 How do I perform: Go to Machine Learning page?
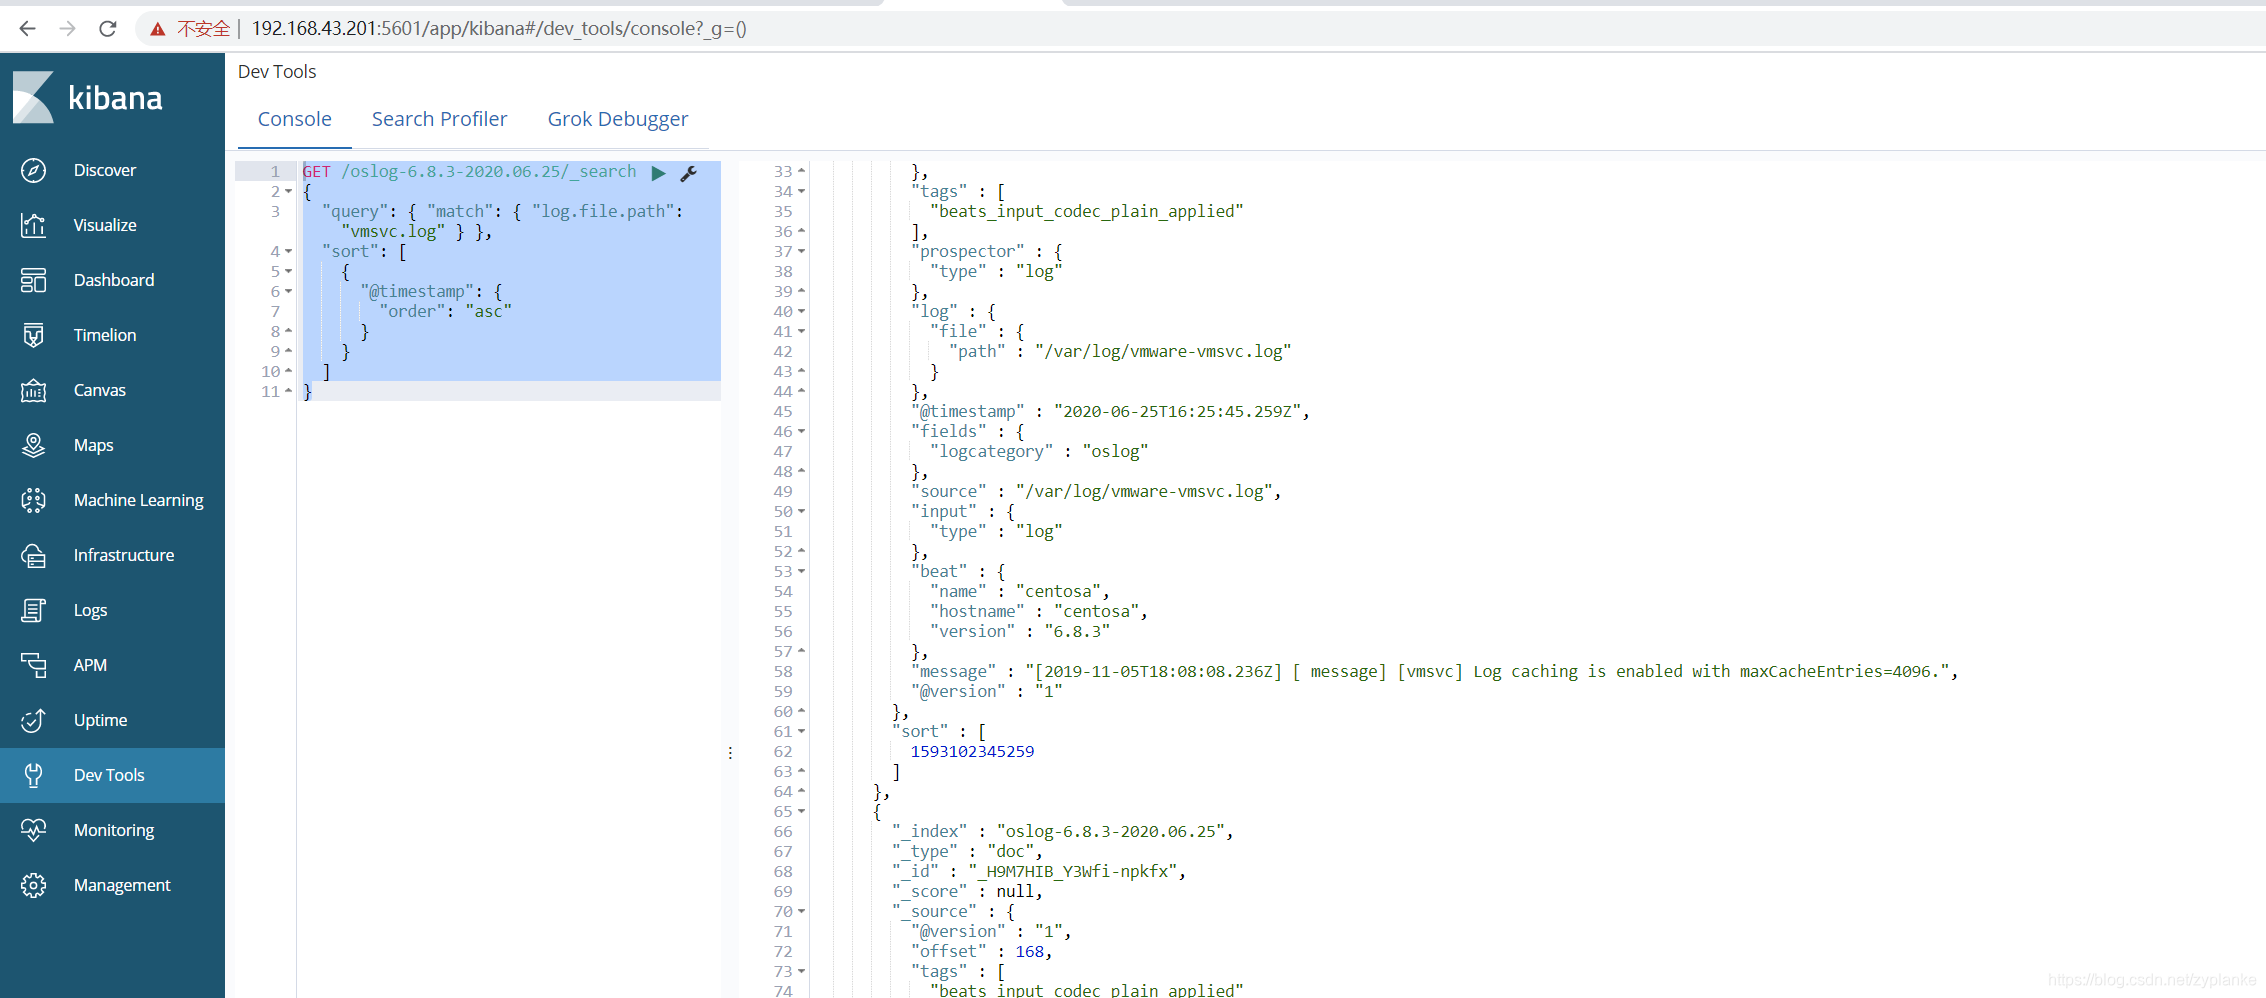coord(138,500)
